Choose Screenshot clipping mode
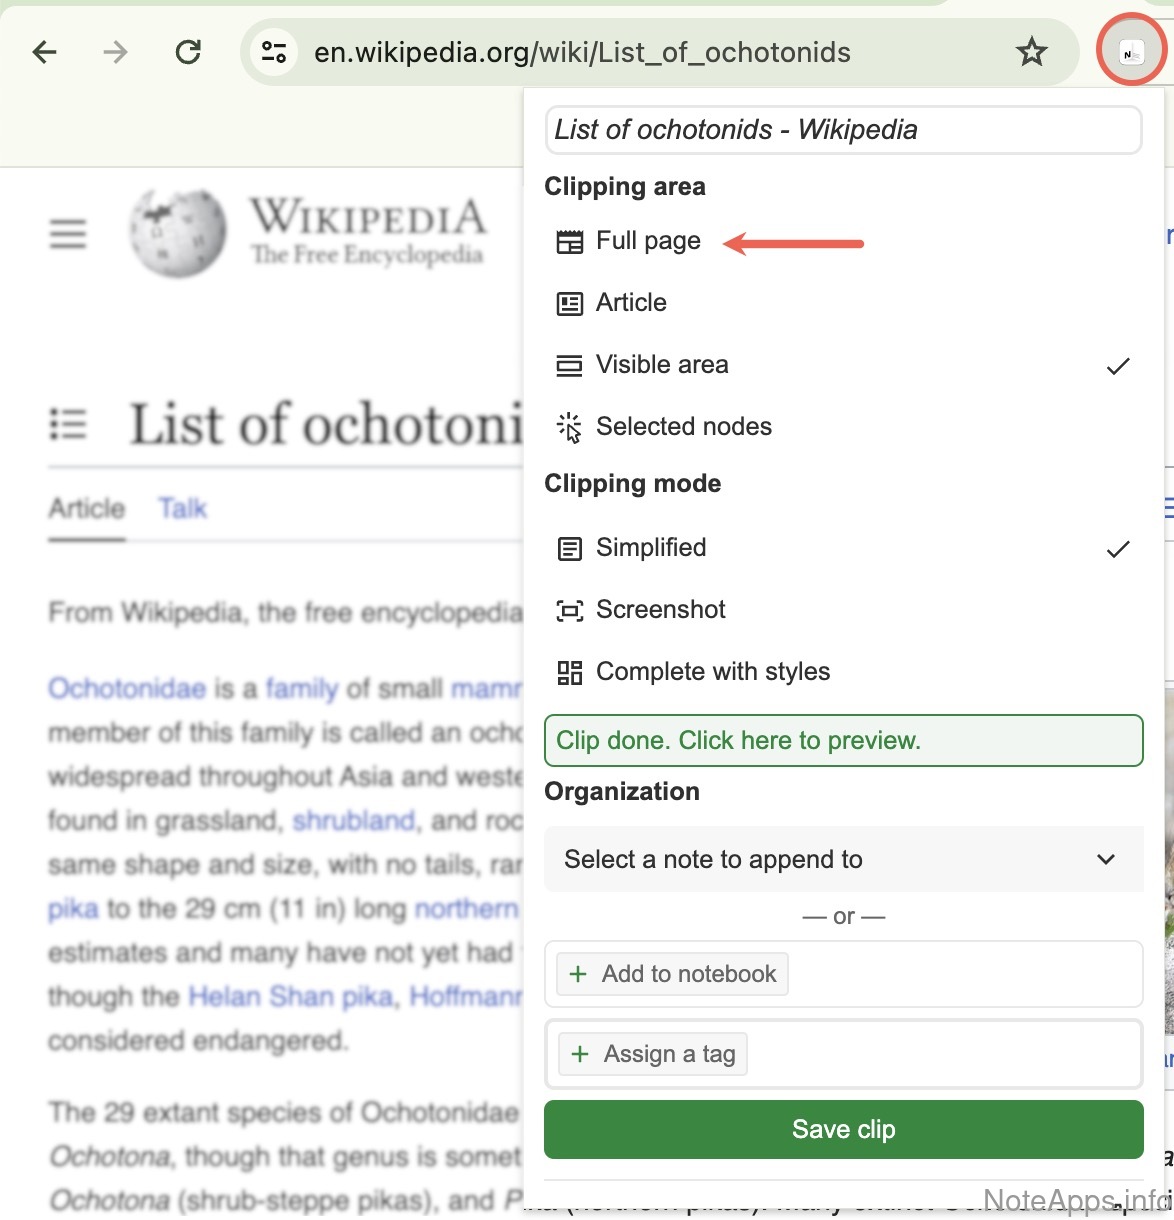The image size is (1174, 1220). point(660,610)
